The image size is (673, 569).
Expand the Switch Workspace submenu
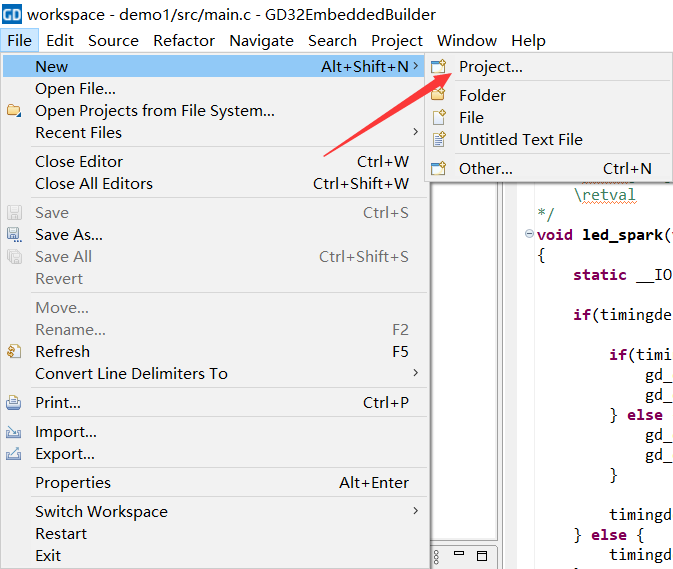(x=415, y=512)
